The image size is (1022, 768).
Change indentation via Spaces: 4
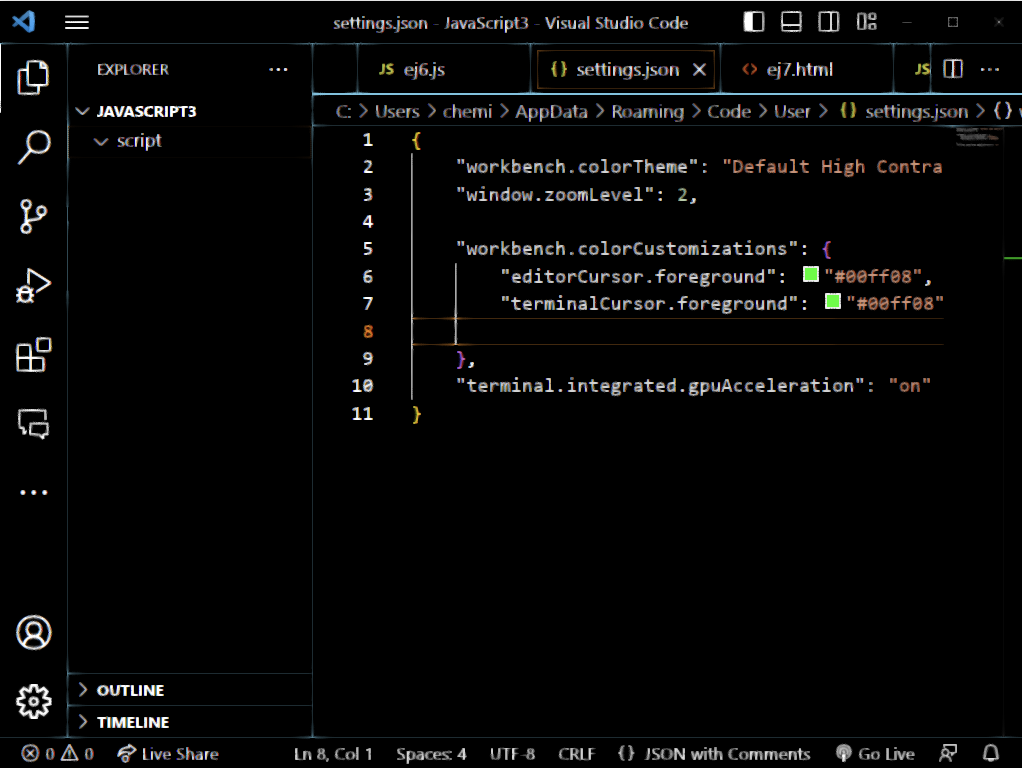click(x=431, y=754)
